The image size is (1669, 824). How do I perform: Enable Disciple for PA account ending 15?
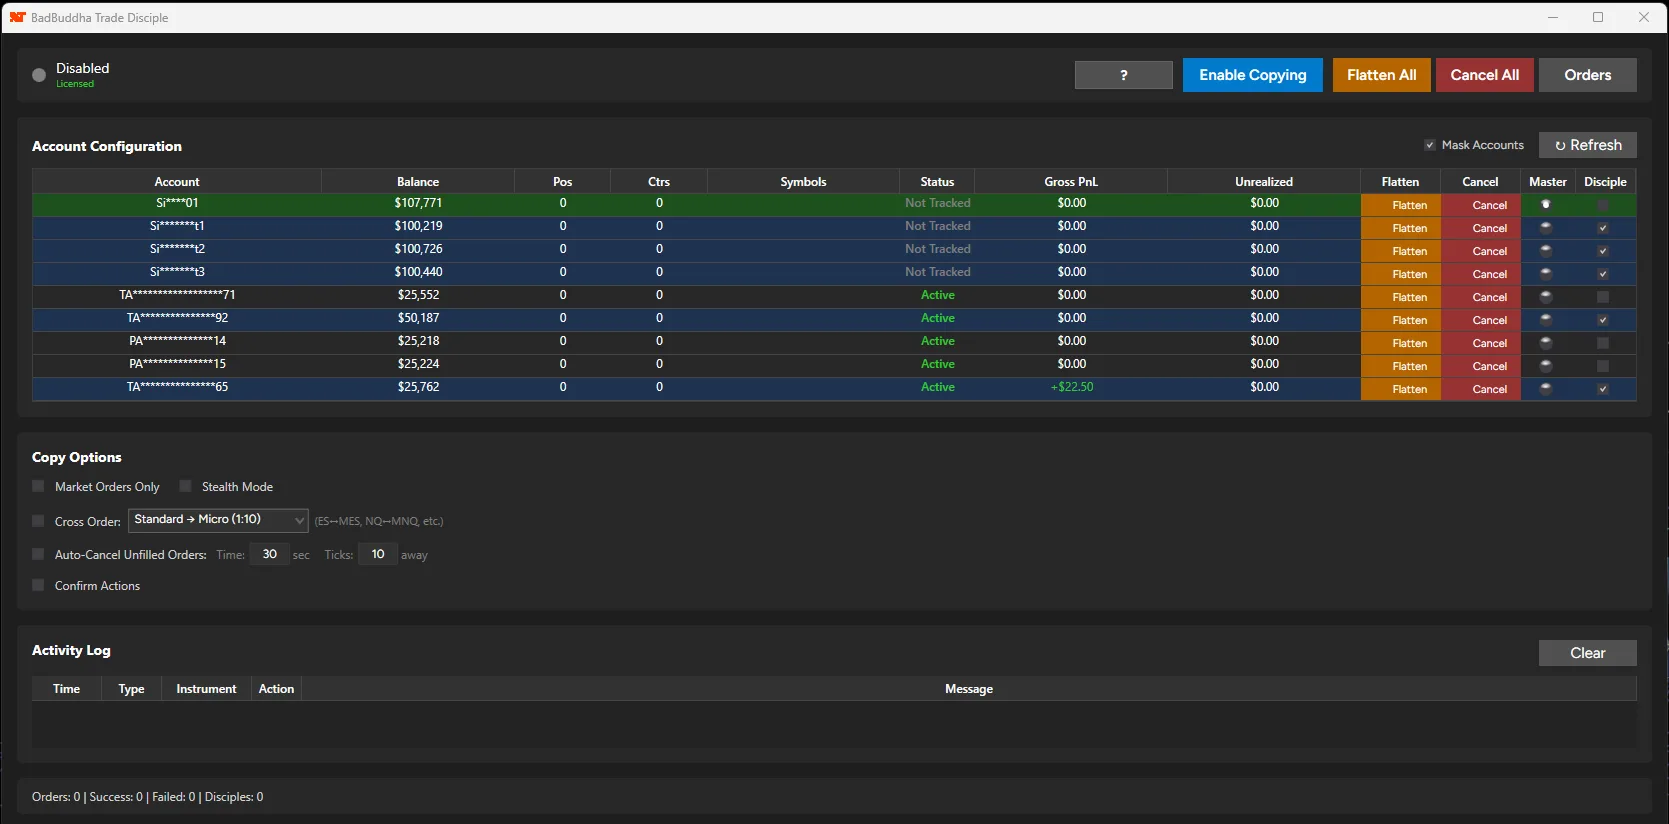click(1603, 366)
